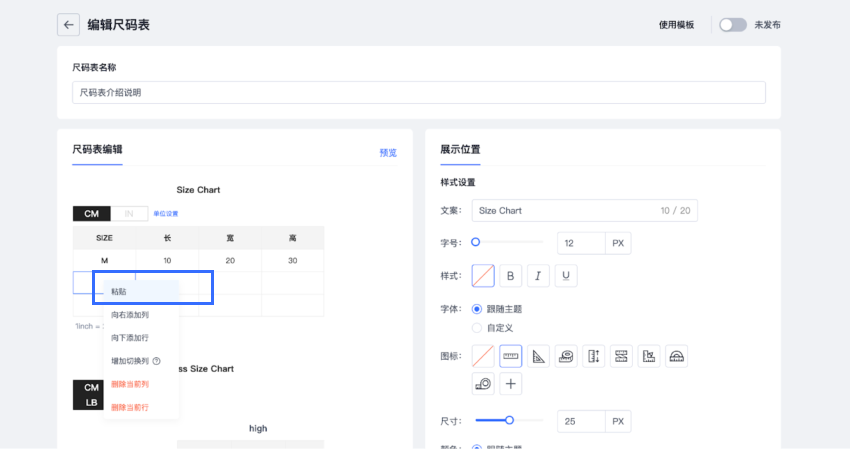This screenshot has height=449, width=850.
Task: Pick the tape measure roll icon
Action: (x=566, y=356)
